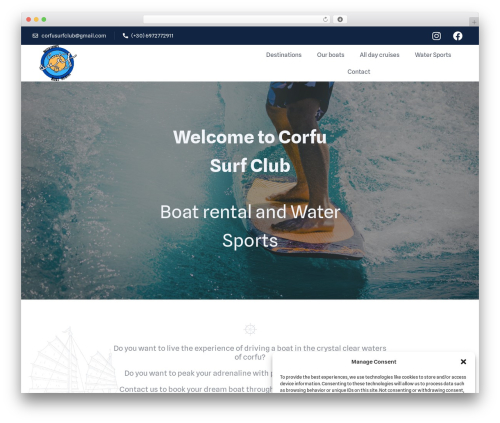Click the yellow minimize window dot
This screenshot has height=423, width=500.
pyautogui.click(x=36, y=19)
